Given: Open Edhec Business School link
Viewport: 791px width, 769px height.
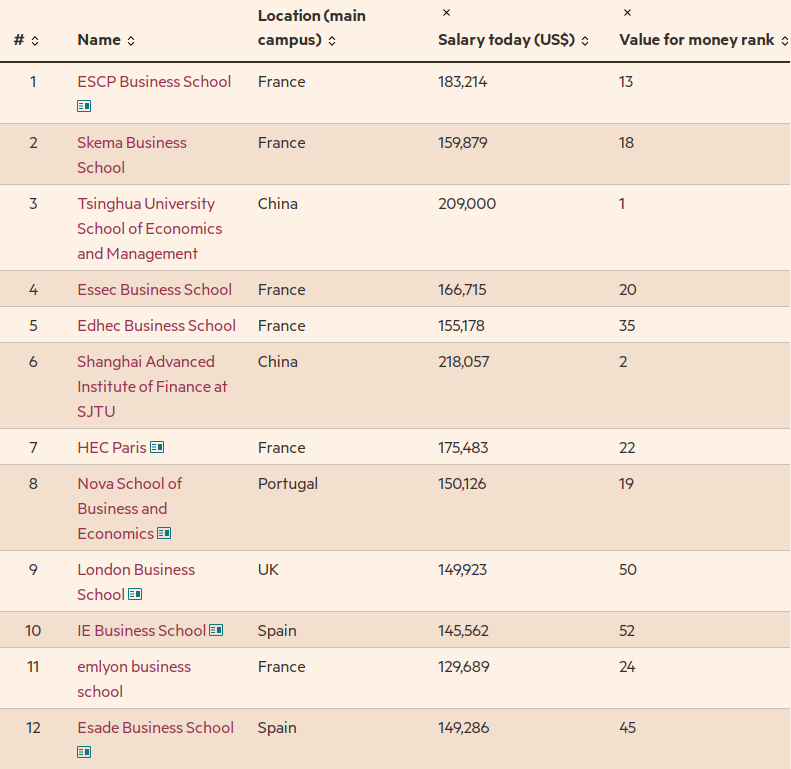Looking at the screenshot, I should point(156,325).
